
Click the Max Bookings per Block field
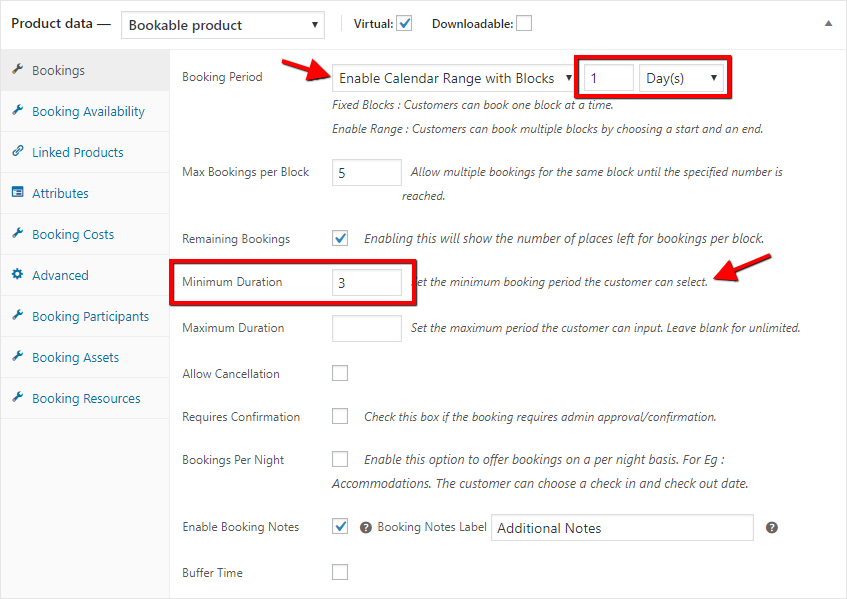(x=367, y=173)
